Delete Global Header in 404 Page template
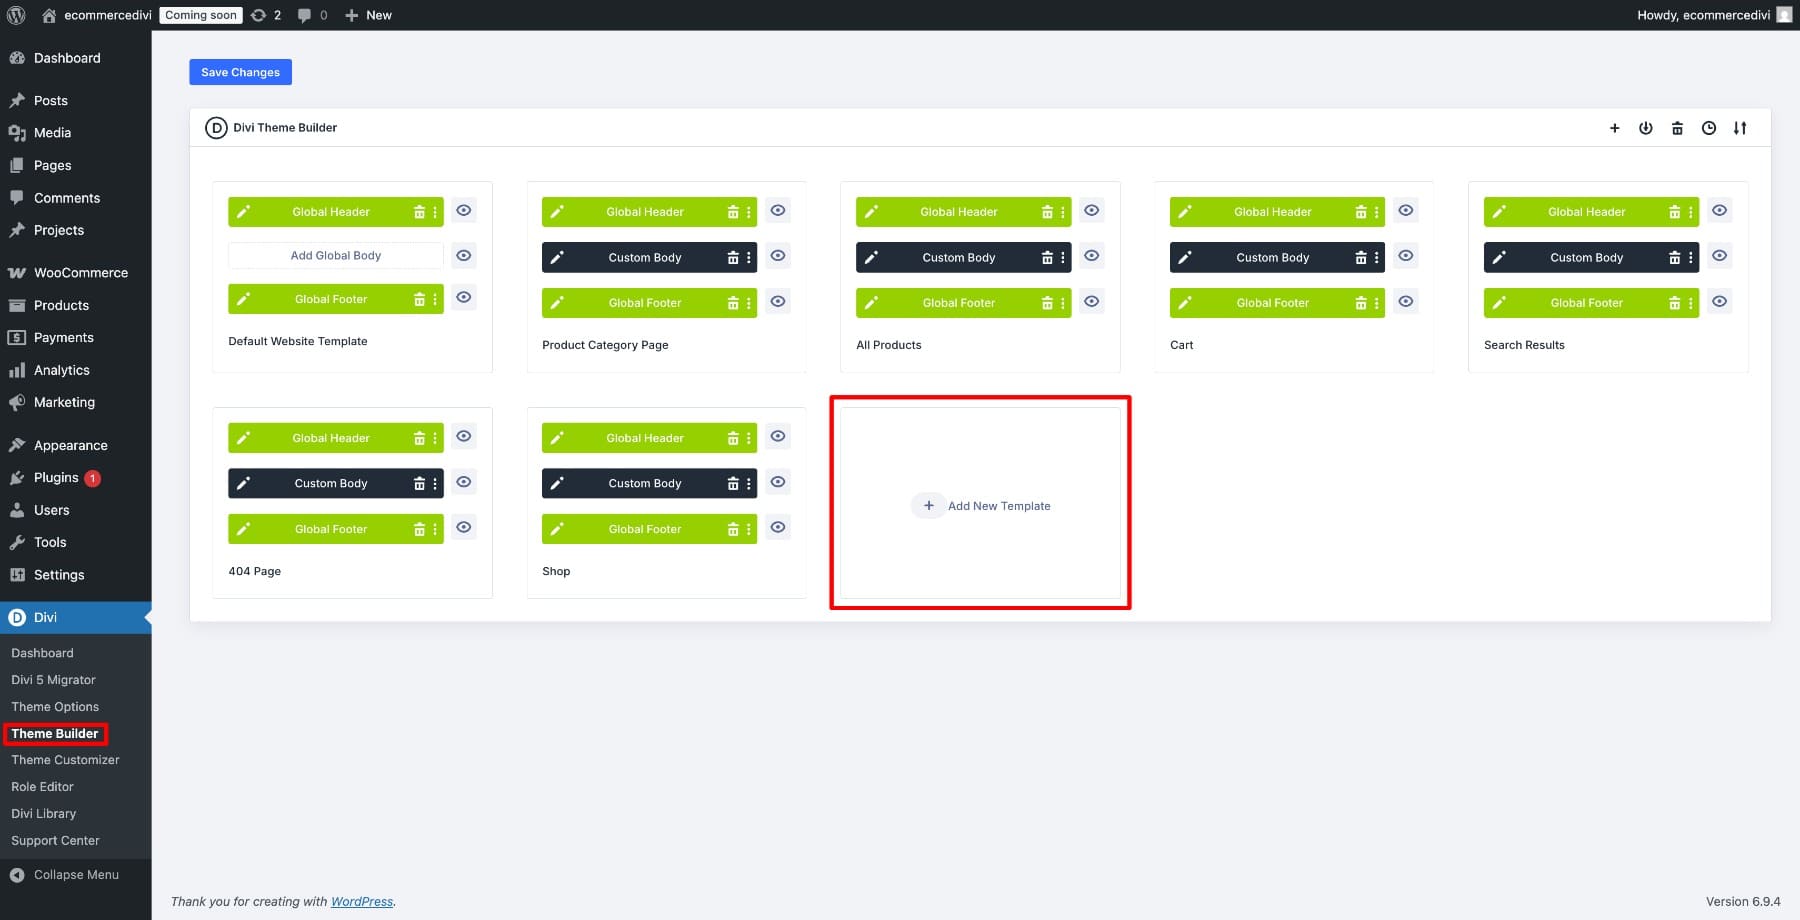Screen dimensions: 1800x920 click(419, 438)
